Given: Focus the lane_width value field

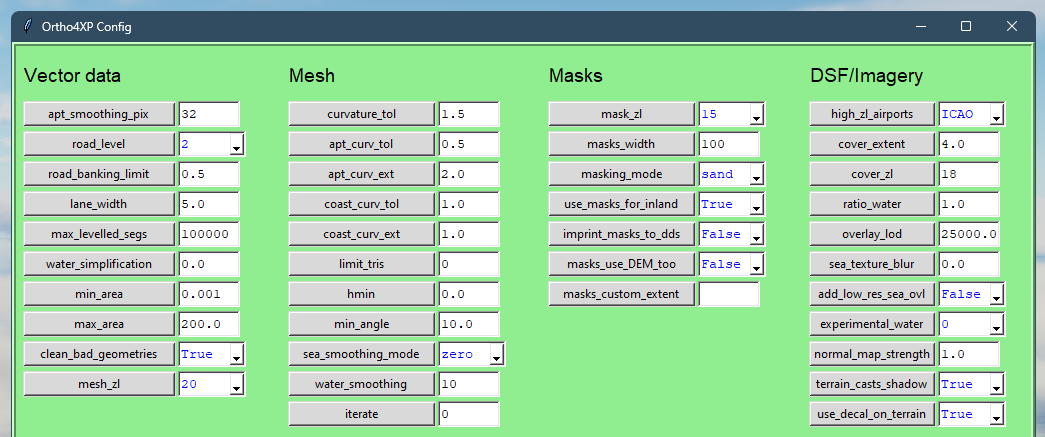Looking at the screenshot, I should [209, 204].
